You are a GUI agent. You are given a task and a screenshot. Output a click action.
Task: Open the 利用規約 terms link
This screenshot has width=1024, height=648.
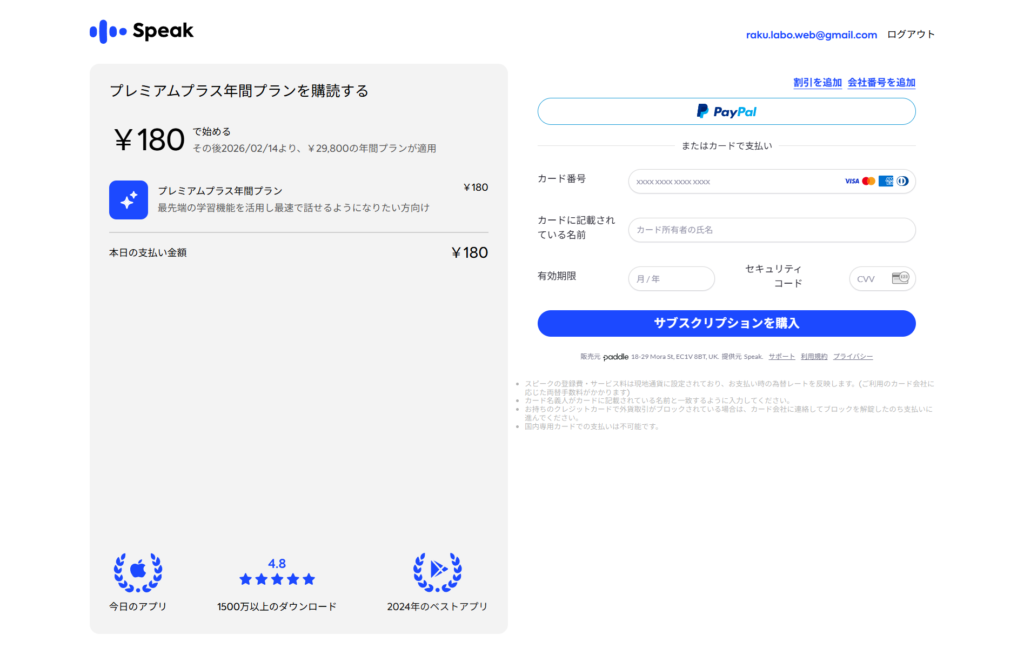click(814, 356)
